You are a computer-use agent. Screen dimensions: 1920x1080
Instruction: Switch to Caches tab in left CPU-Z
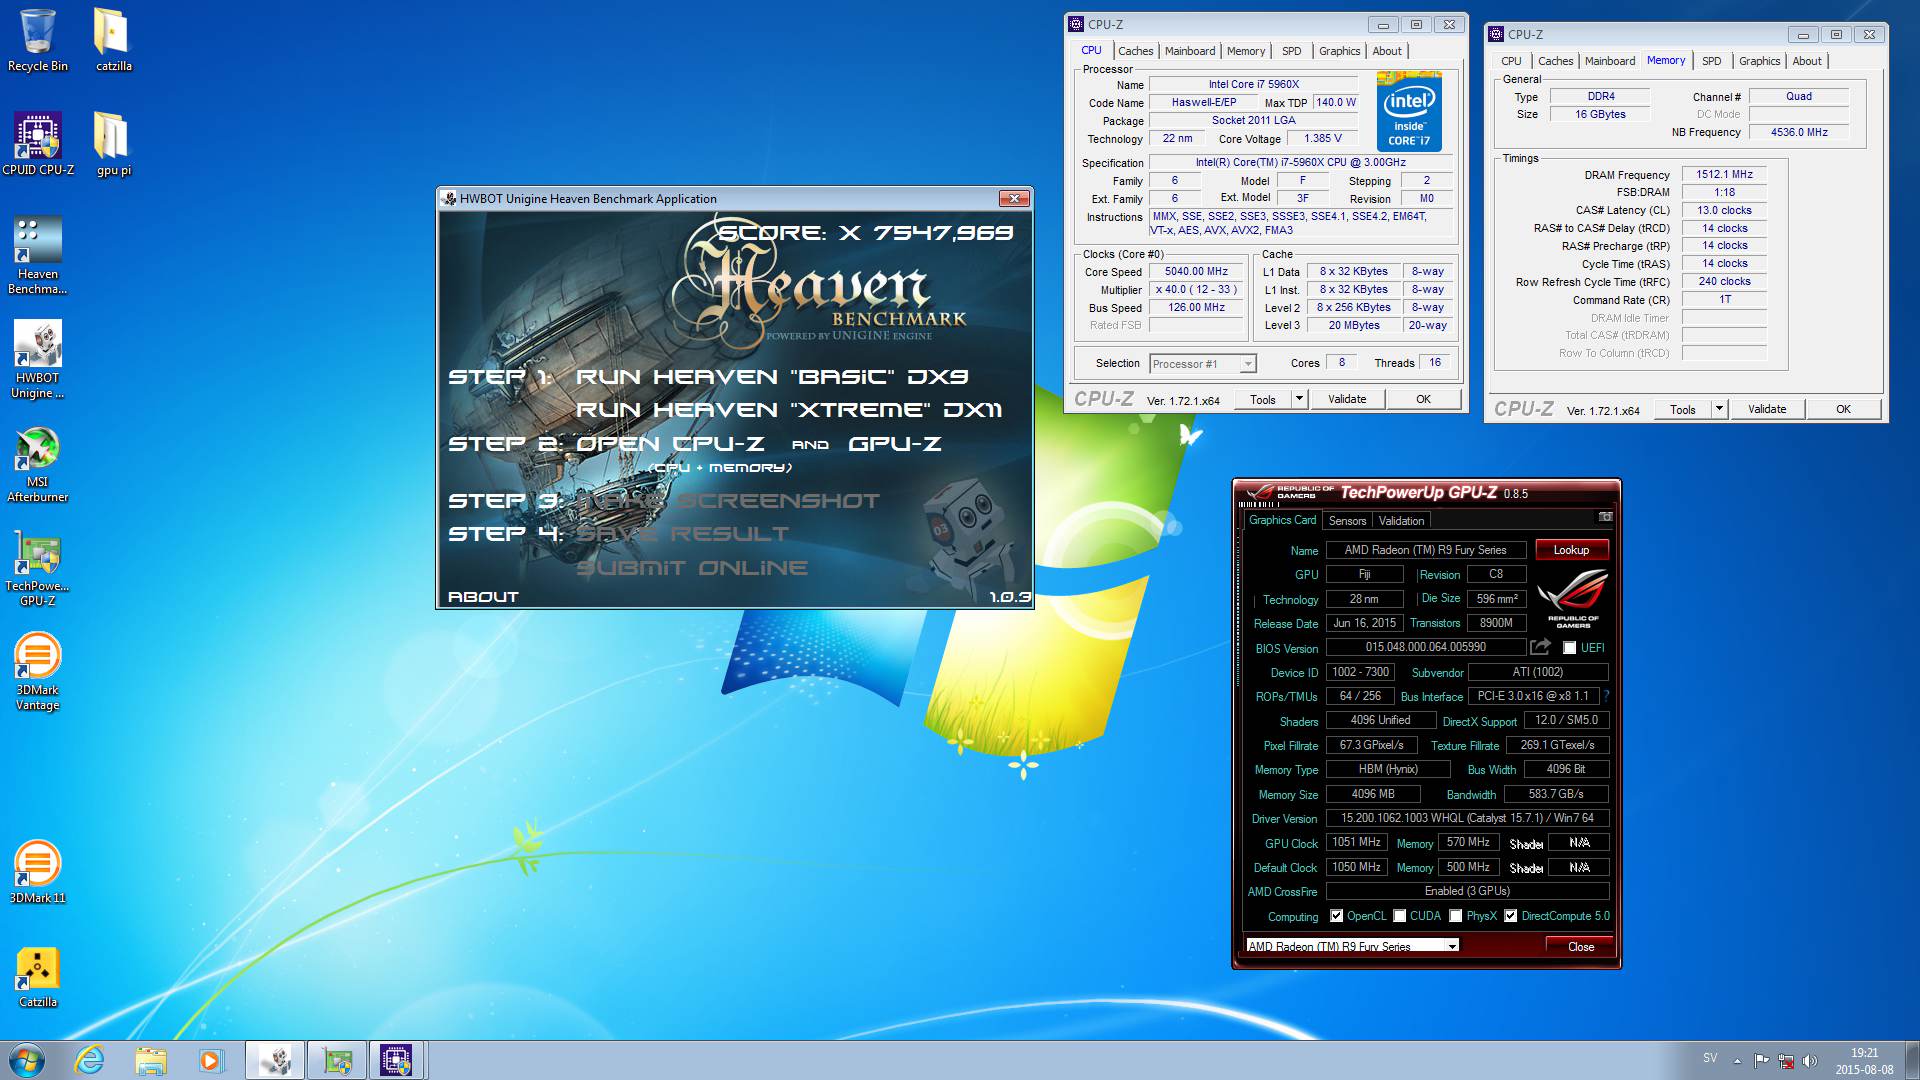1135,51
